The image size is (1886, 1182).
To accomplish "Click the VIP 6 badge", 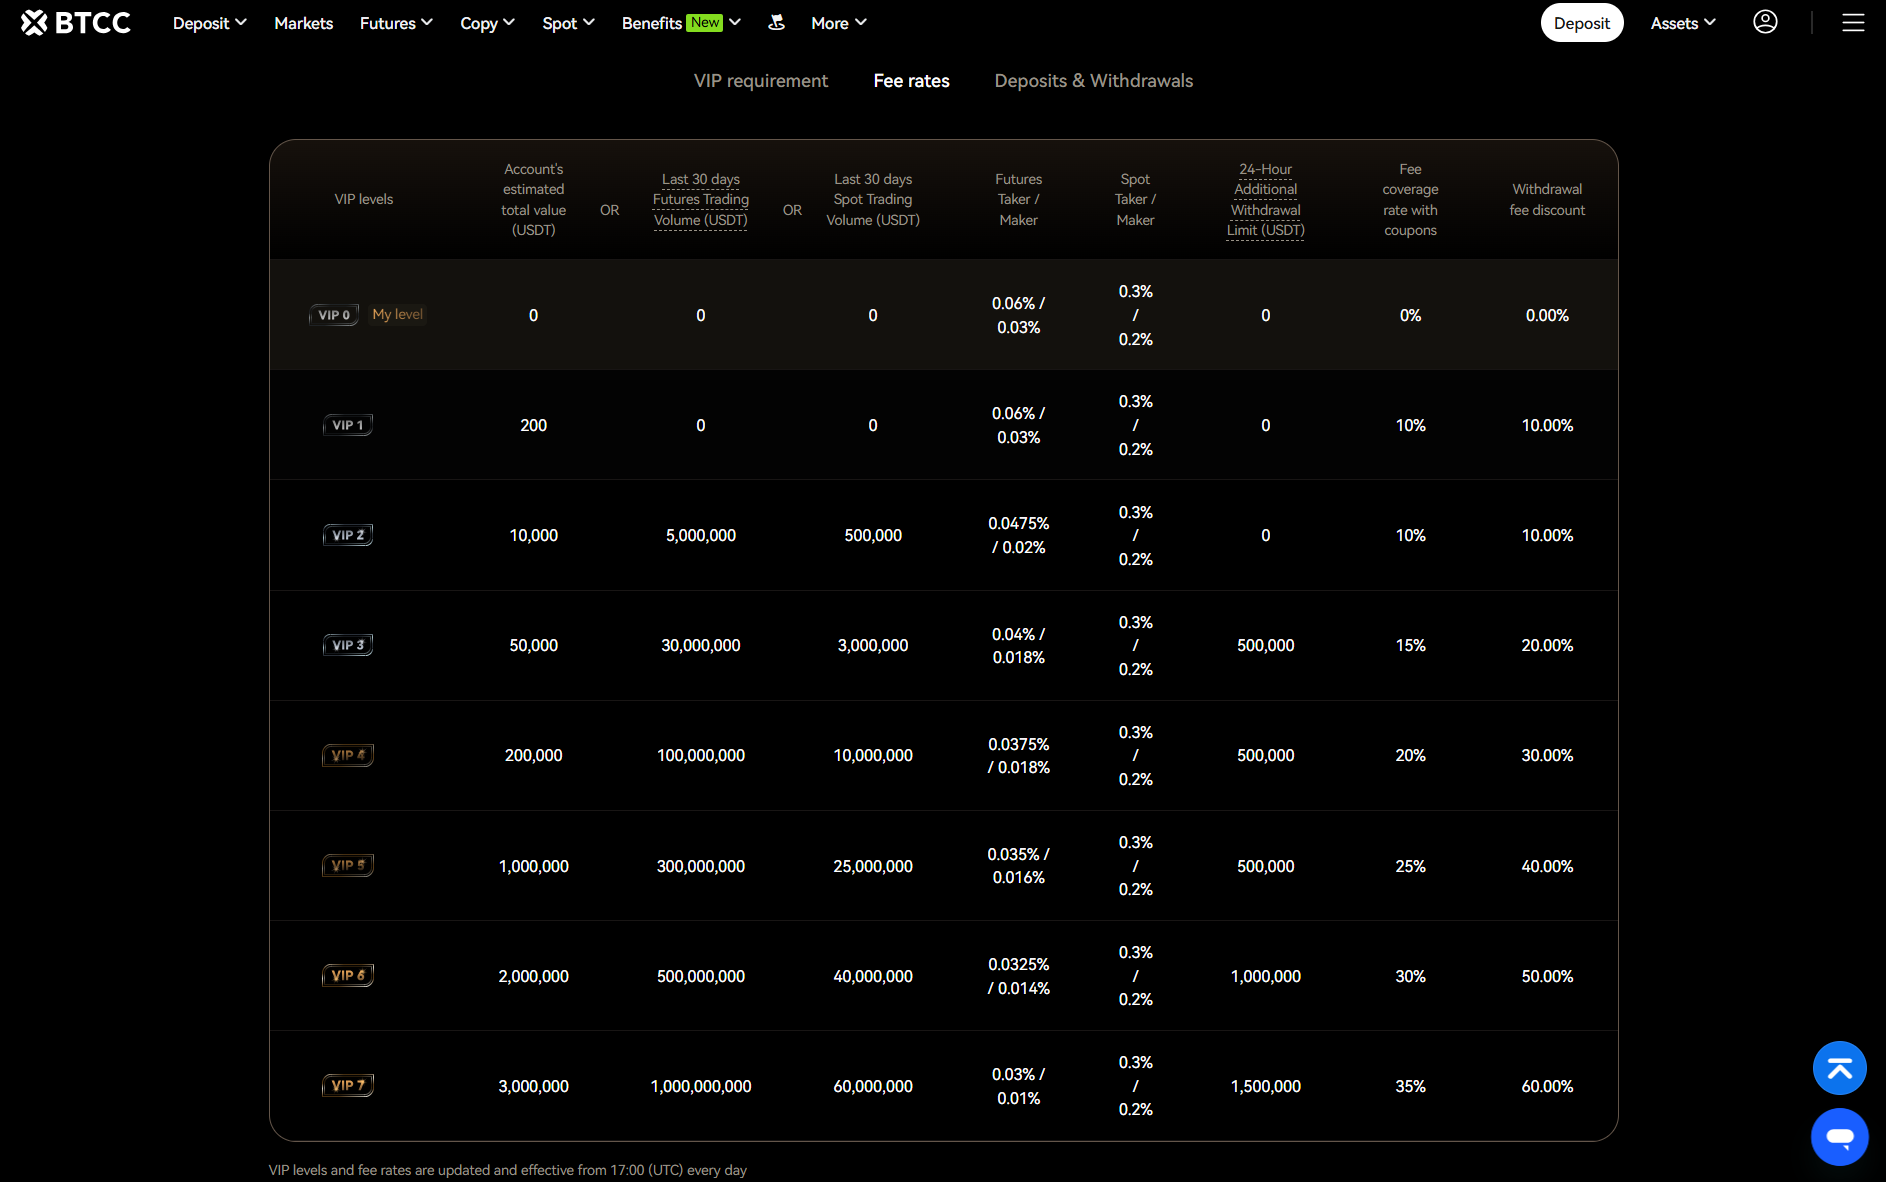I will pos(347,975).
